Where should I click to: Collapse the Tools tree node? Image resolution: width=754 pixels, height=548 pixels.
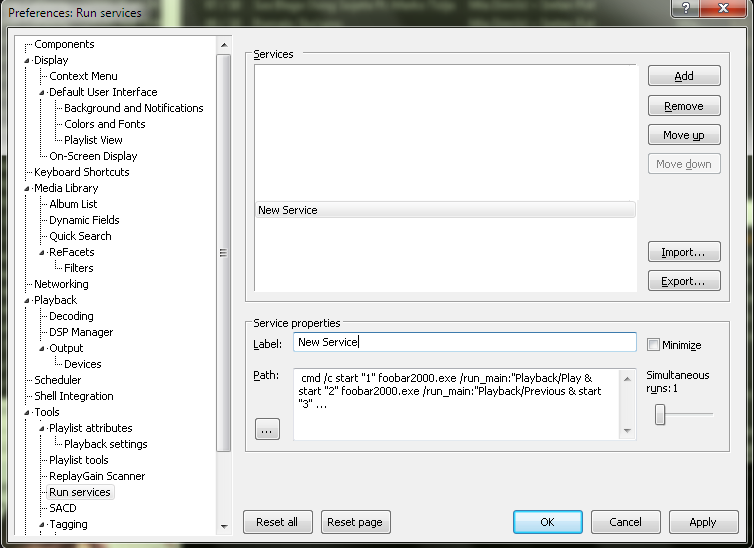click(x=27, y=412)
